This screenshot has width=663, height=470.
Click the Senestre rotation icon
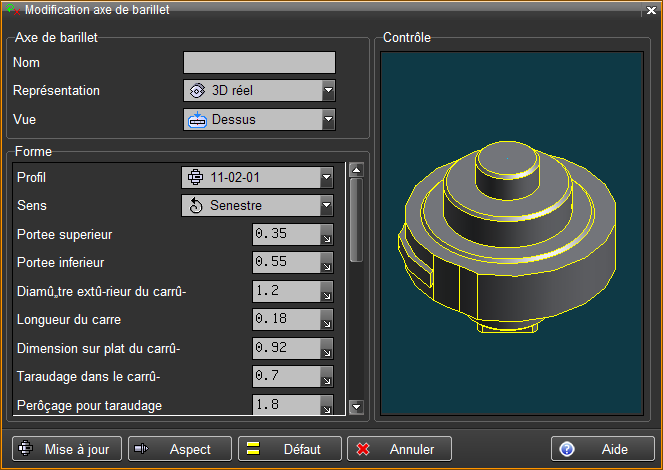pos(196,206)
